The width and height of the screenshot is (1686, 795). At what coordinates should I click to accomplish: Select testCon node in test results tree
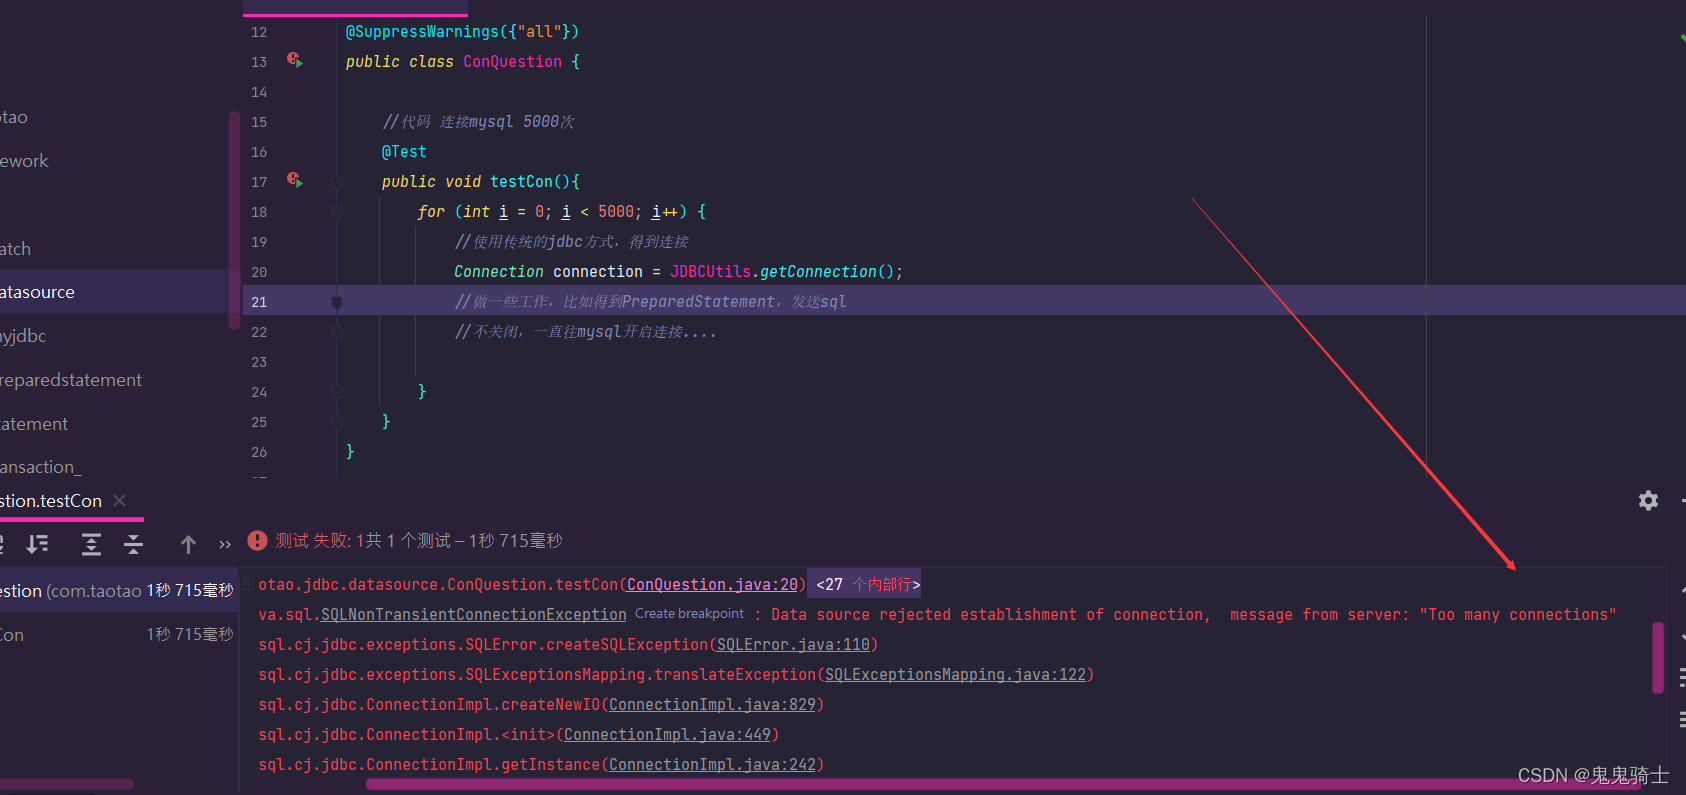pyautogui.click(x=117, y=635)
